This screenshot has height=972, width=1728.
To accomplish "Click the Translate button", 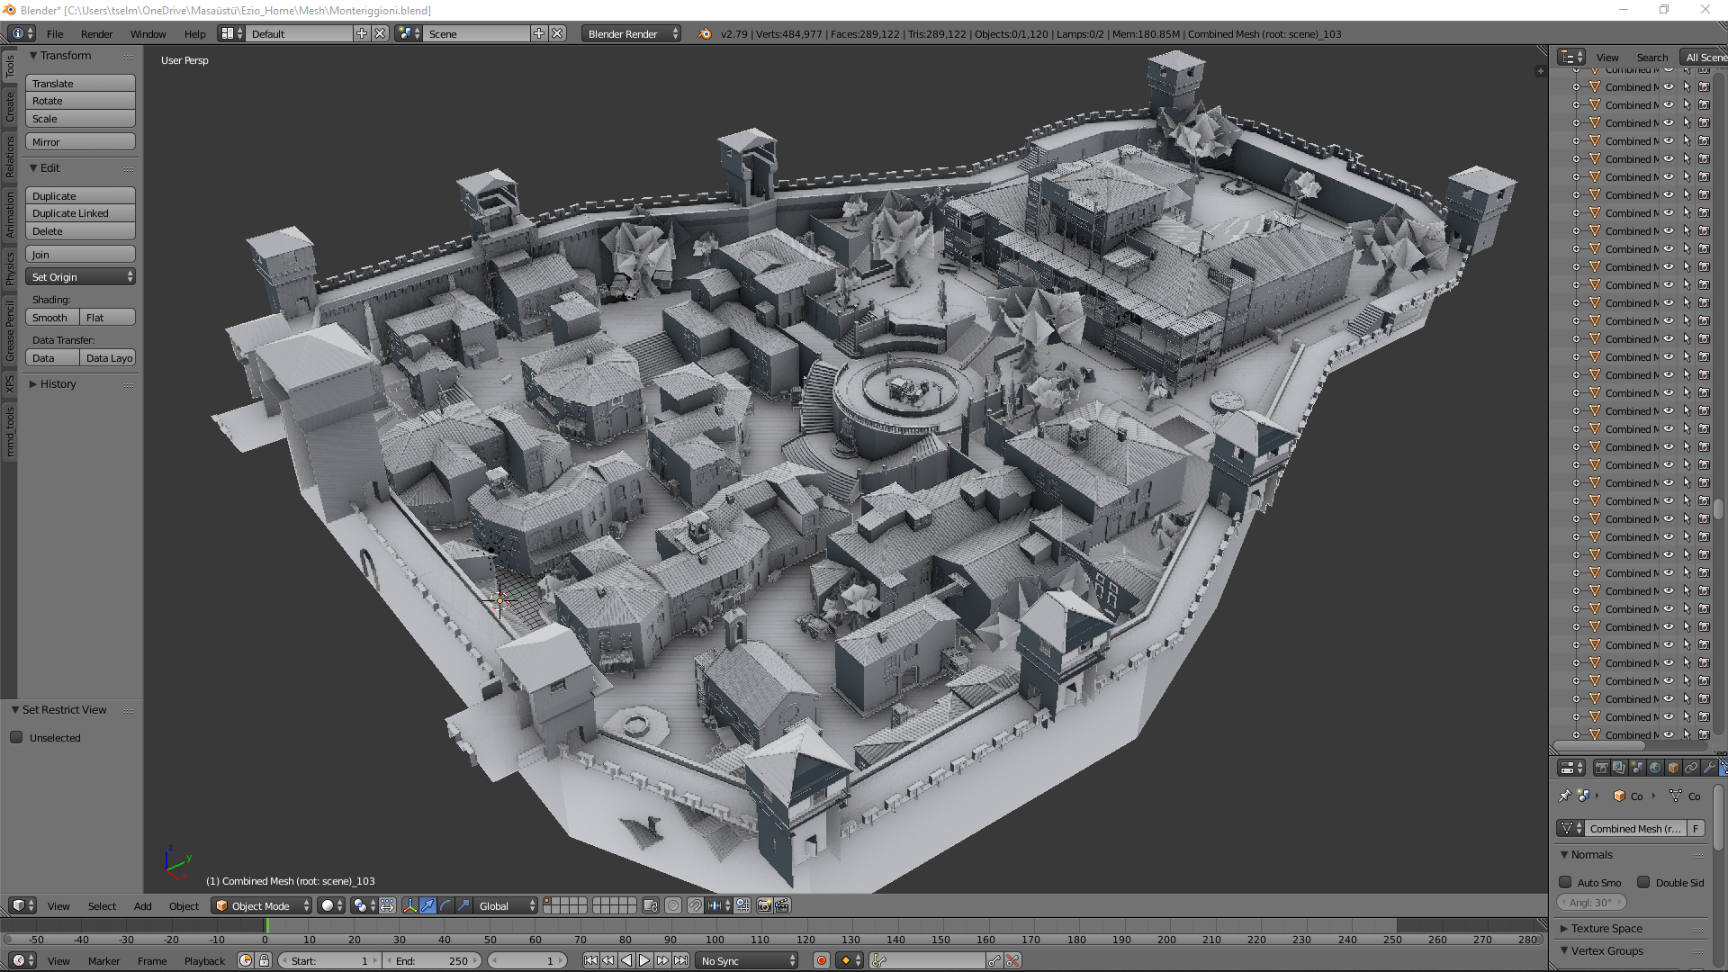I will pos(80,84).
